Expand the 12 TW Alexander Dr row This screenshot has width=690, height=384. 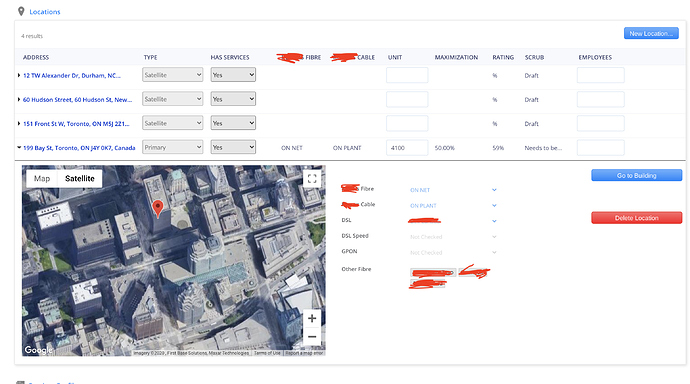(x=19, y=75)
